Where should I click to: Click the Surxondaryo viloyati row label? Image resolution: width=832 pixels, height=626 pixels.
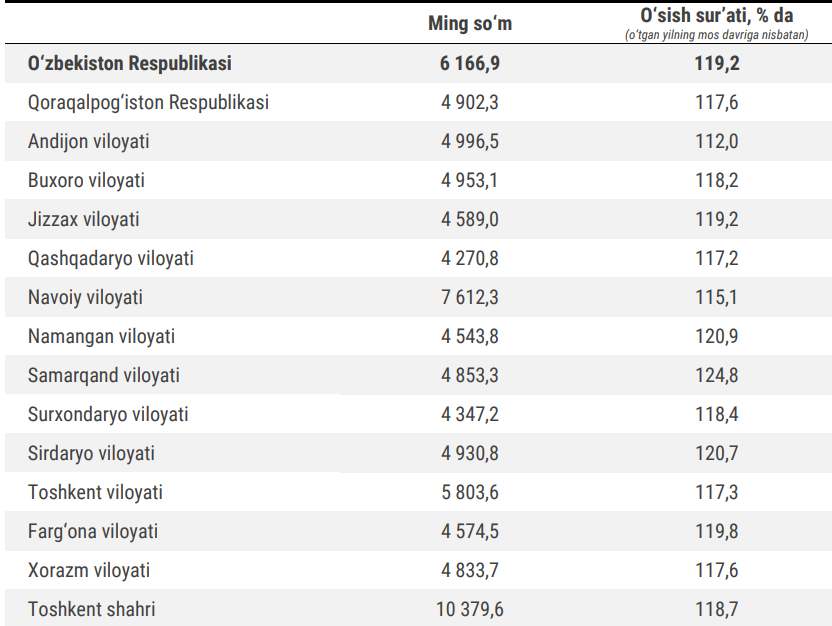[x=108, y=414]
